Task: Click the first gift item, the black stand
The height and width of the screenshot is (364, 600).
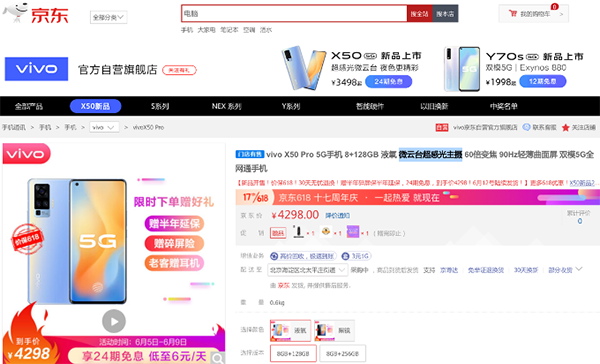Action: tap(298, 232)
